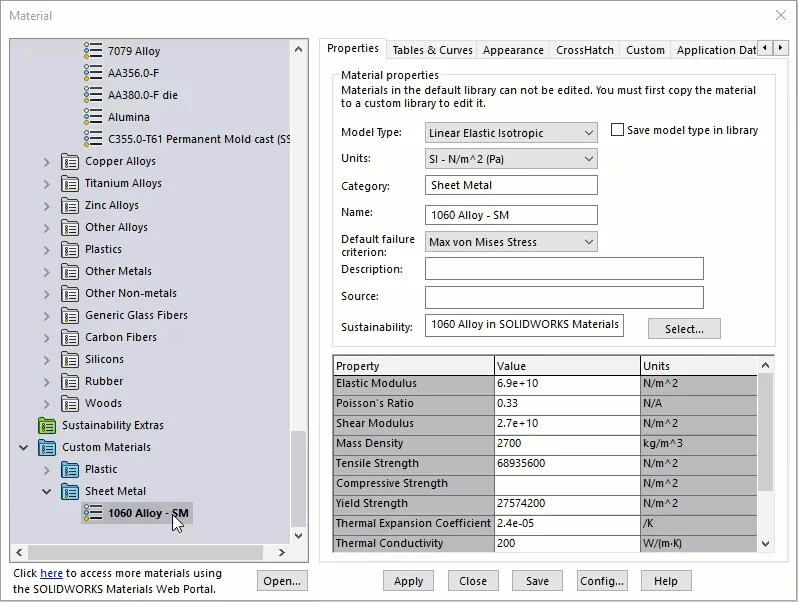Click the Sustainability Extras library icon
Image resolution: width=798 pixels, height=602 pixels.
point(47,425)
